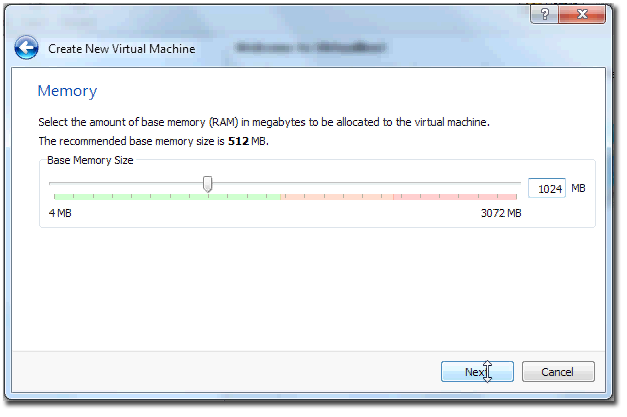This screenshot has height=417, width=627.
Task: Select the 3072 MB maximum label
Action: pyautogui.click(x=501, y=213)
